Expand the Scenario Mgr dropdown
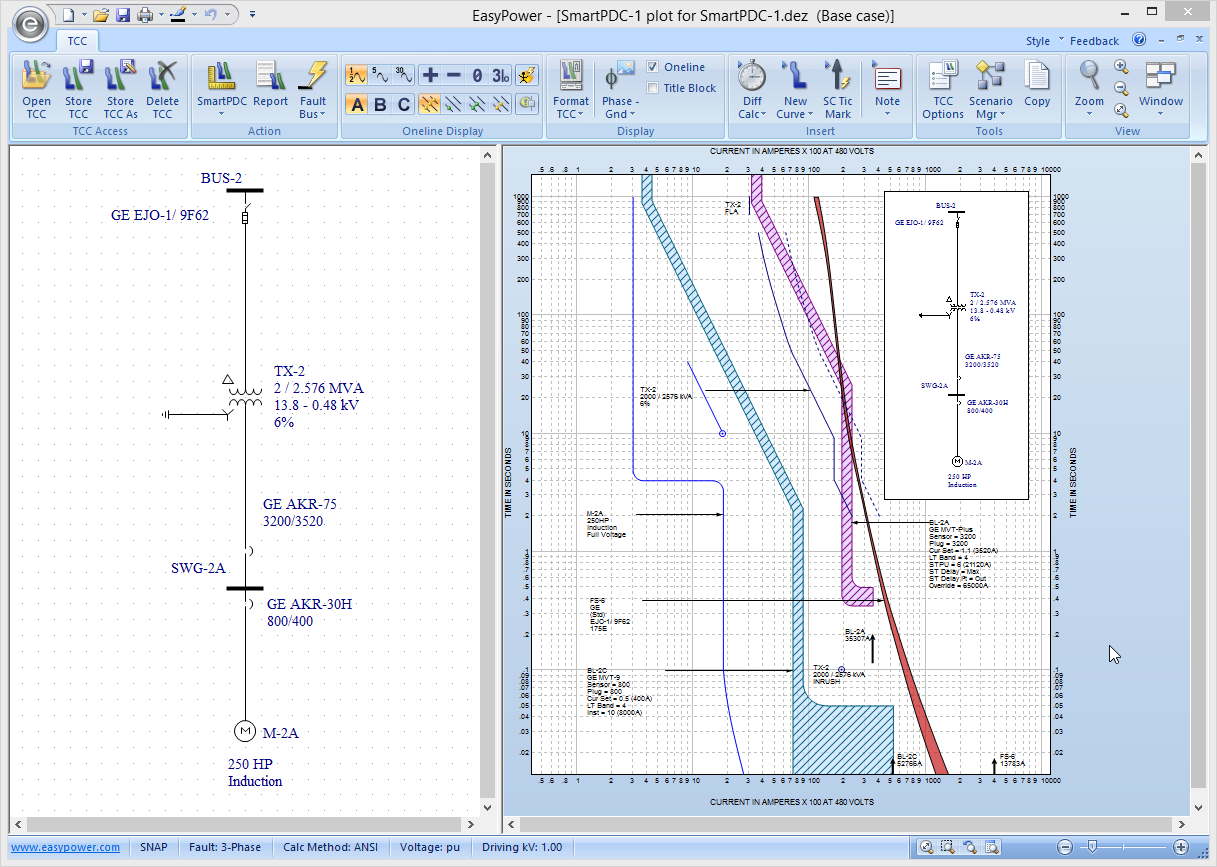 [x=990, y=89]
